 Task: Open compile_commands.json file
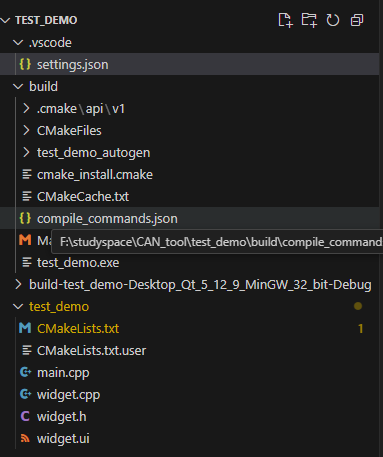107,219
